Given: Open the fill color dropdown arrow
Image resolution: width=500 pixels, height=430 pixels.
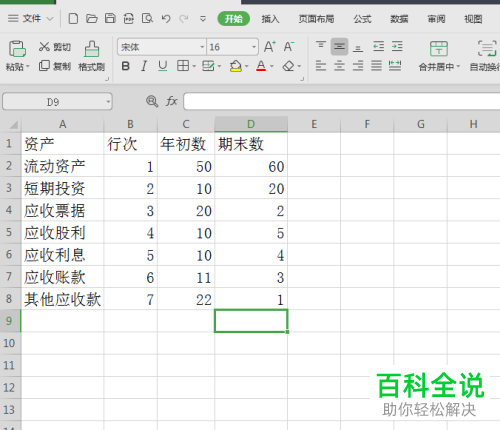Looking at the screenshot, I should coord(247,66).
